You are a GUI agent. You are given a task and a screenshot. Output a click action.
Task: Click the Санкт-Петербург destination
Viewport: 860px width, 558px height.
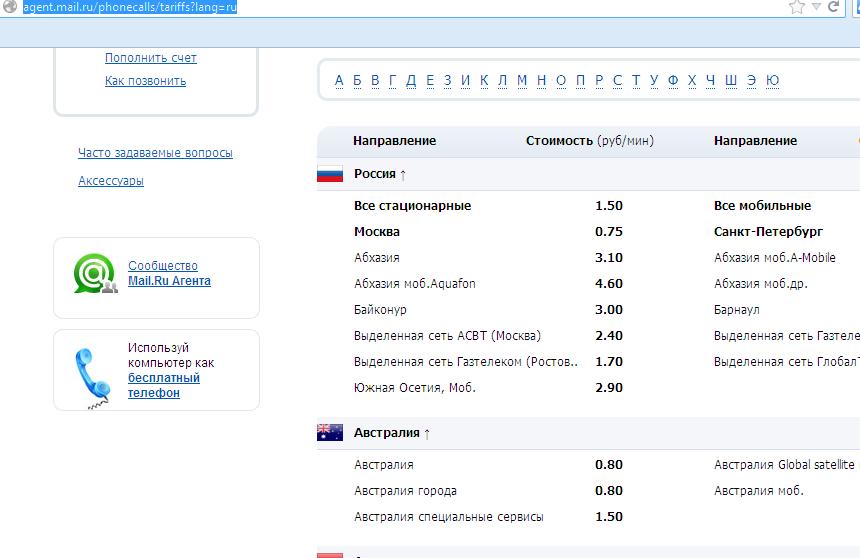tap(768, 232)
